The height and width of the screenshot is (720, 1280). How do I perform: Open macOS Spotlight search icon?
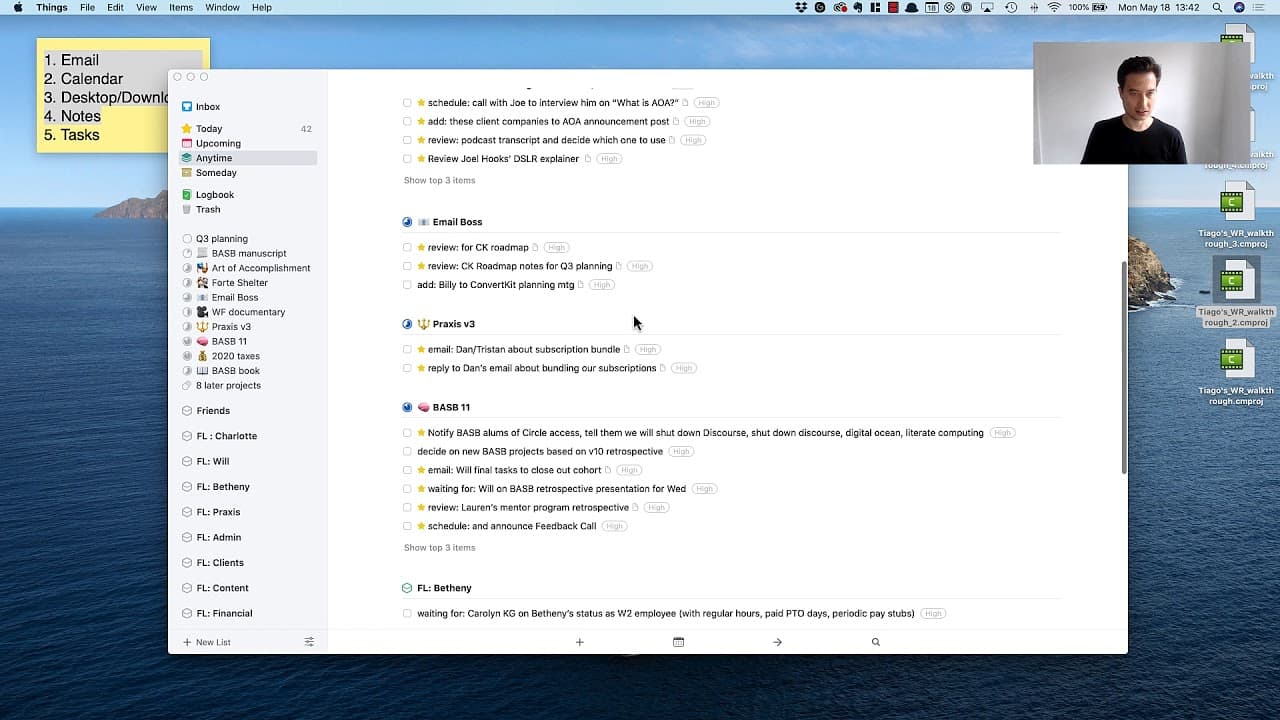pyautogui.click(x=1217, y=7)
